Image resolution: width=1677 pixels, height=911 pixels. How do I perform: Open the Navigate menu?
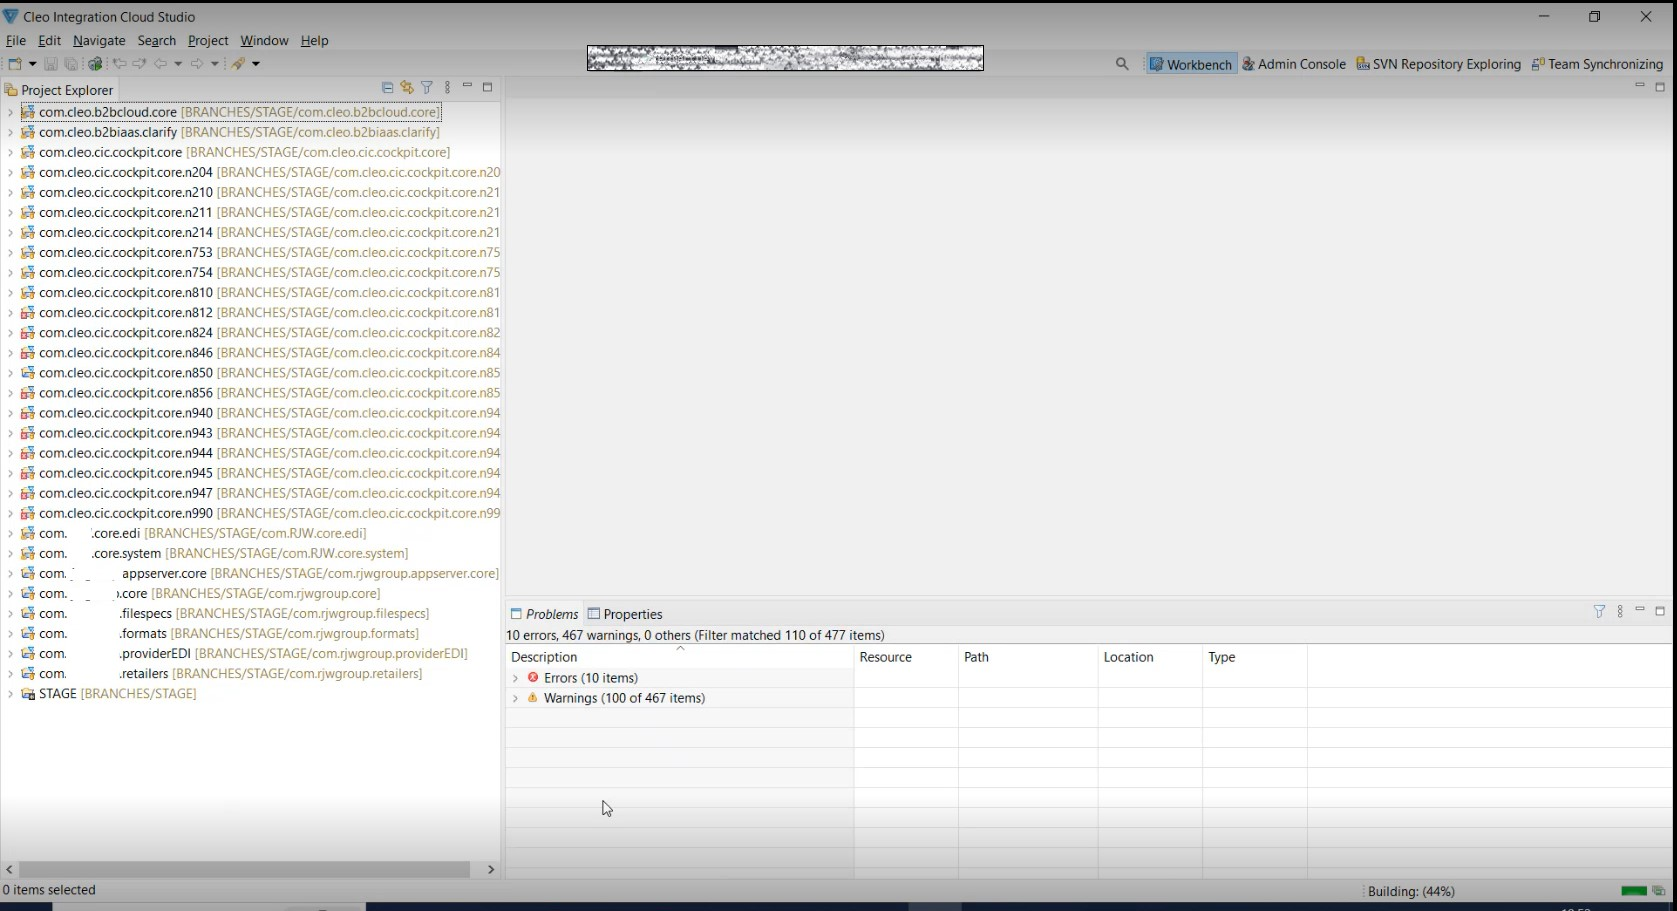99,41
